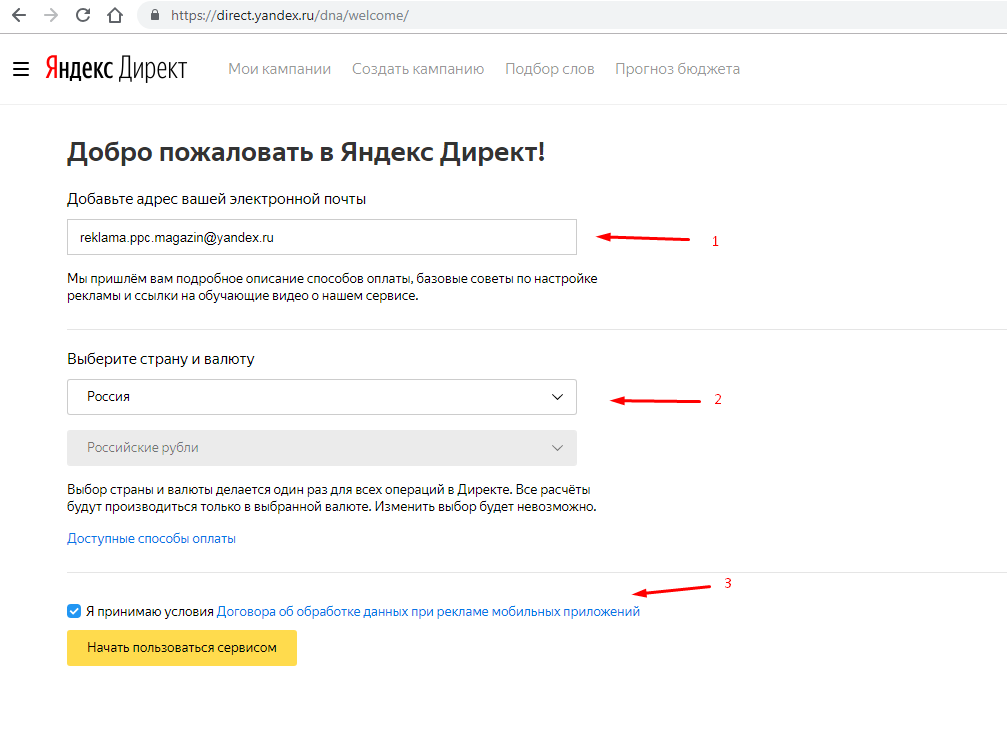This screenshot has width=1007, height=738.
Task: Open Доступные способы оплаты link
Action: [x=152, y=538]
